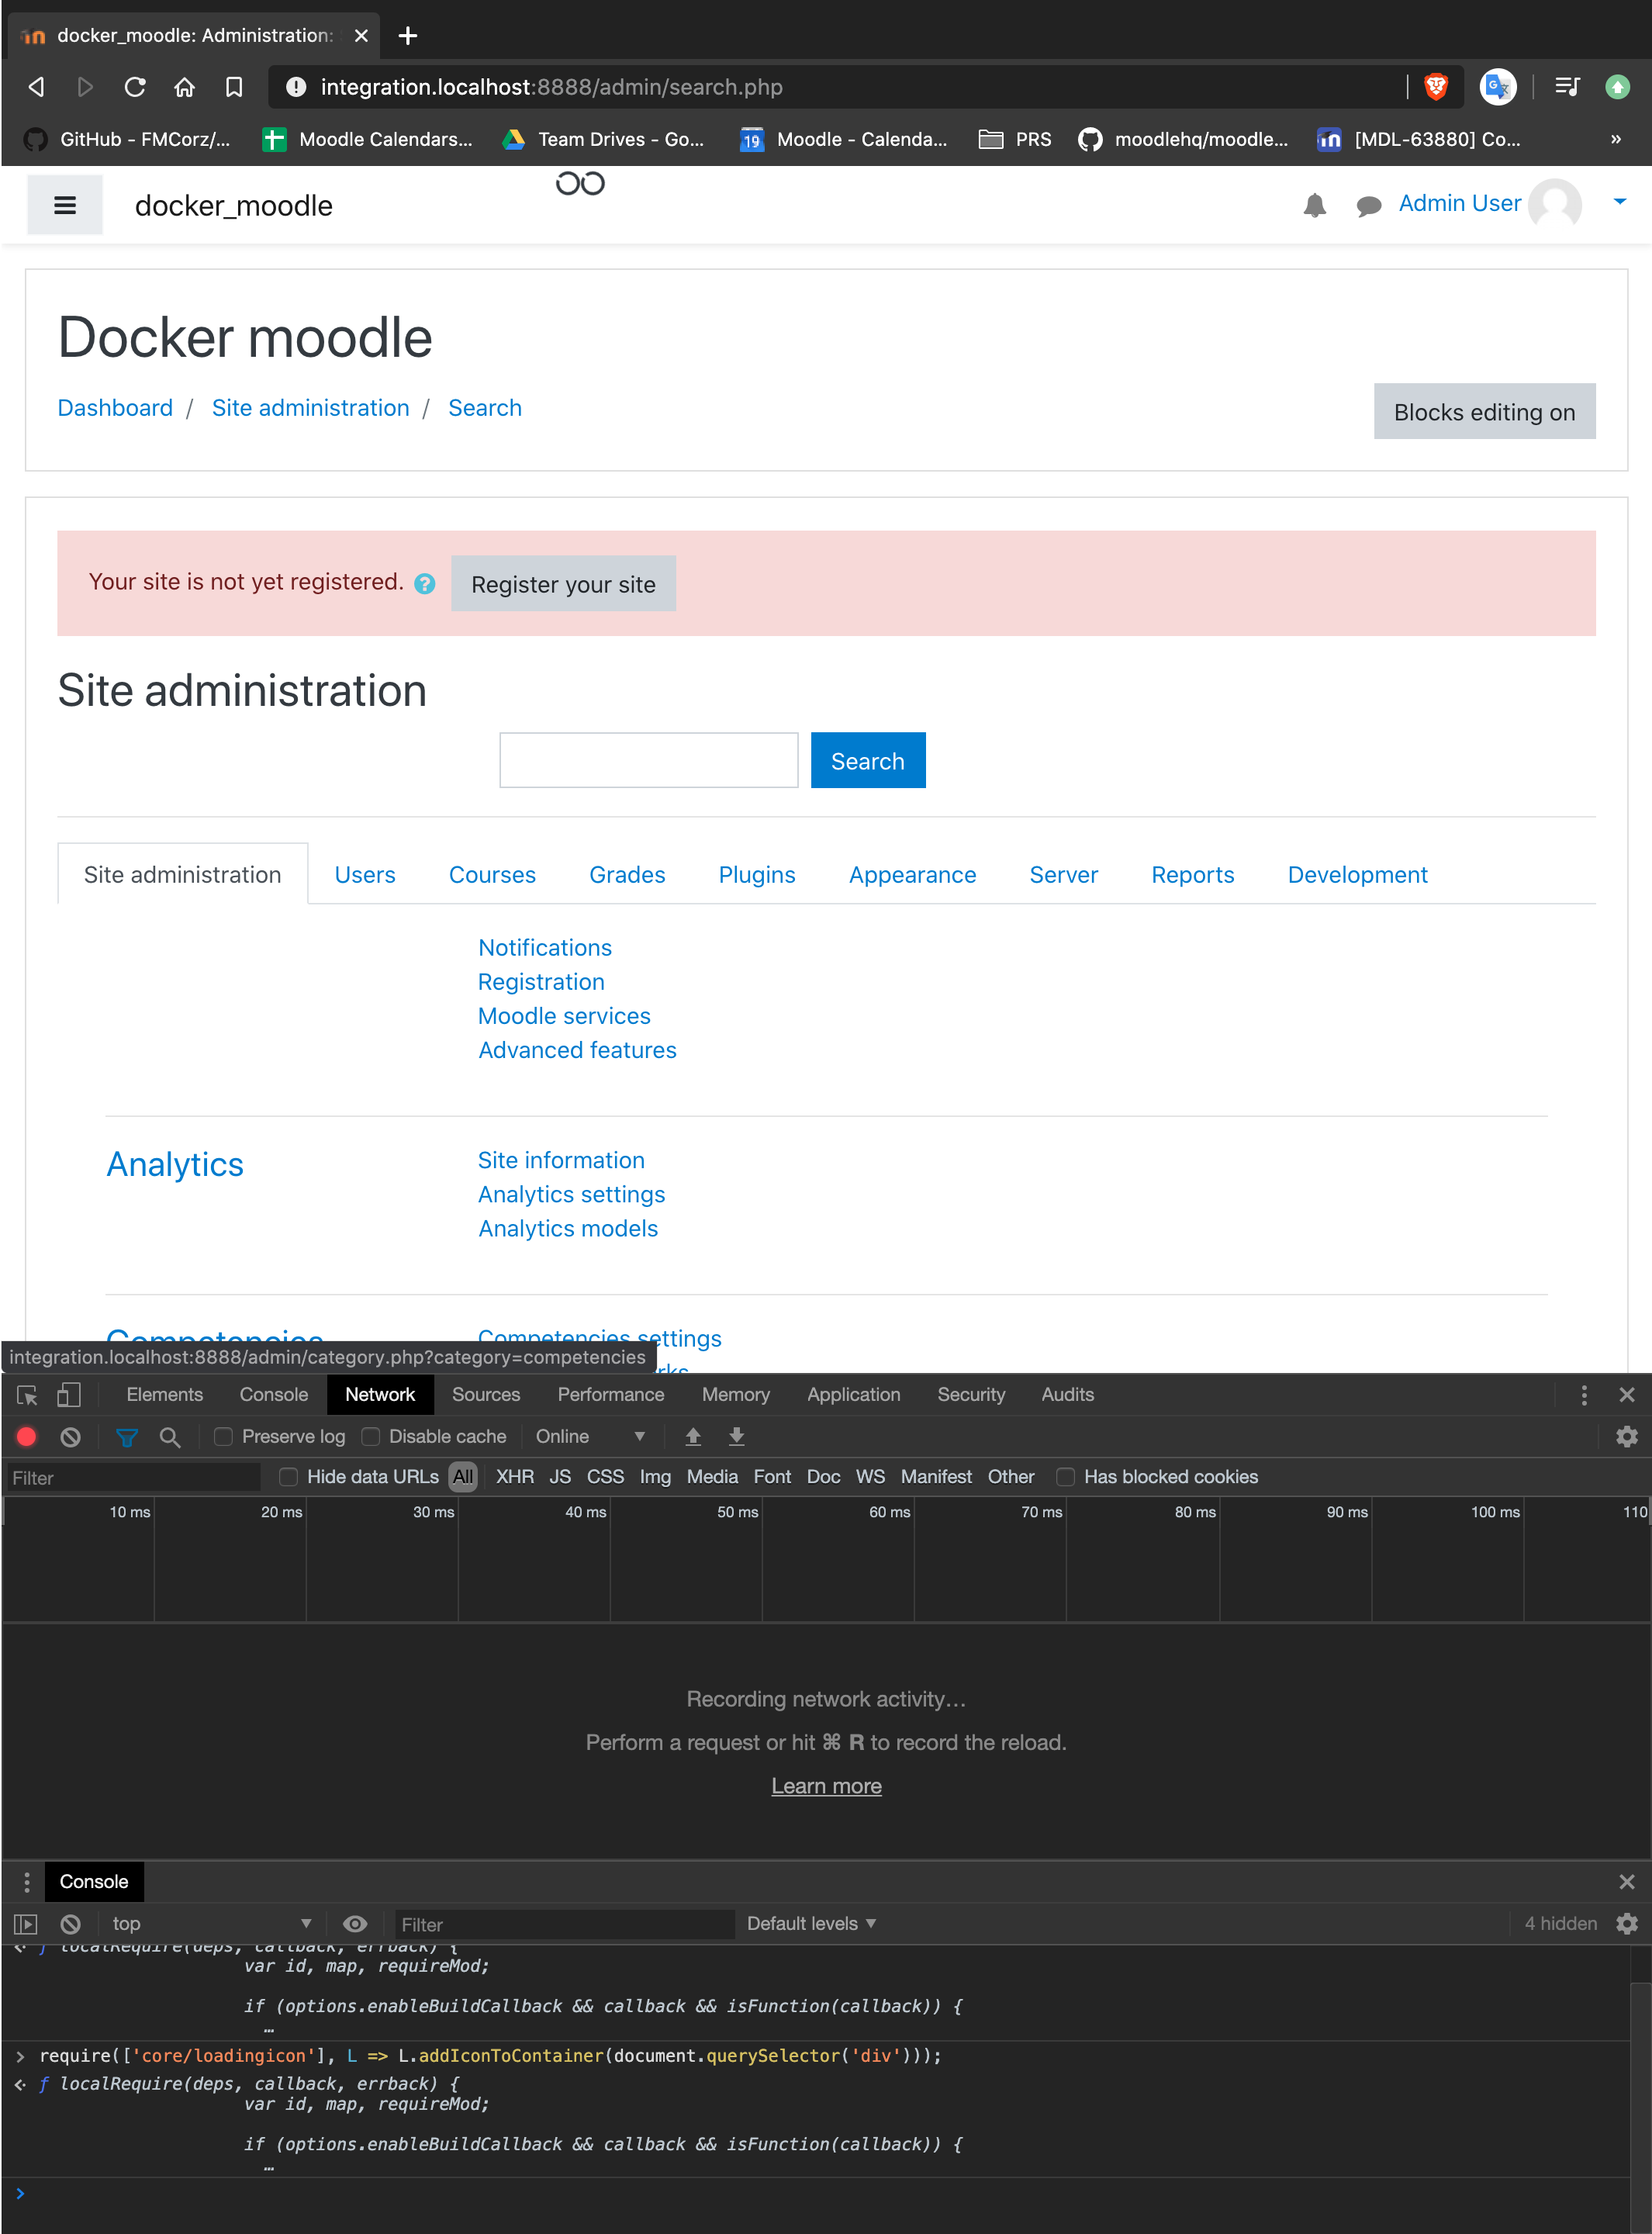This screenshot has height=2234, width=1652.
Task: Open console settings gear icon
Action: point(1627,1924)
